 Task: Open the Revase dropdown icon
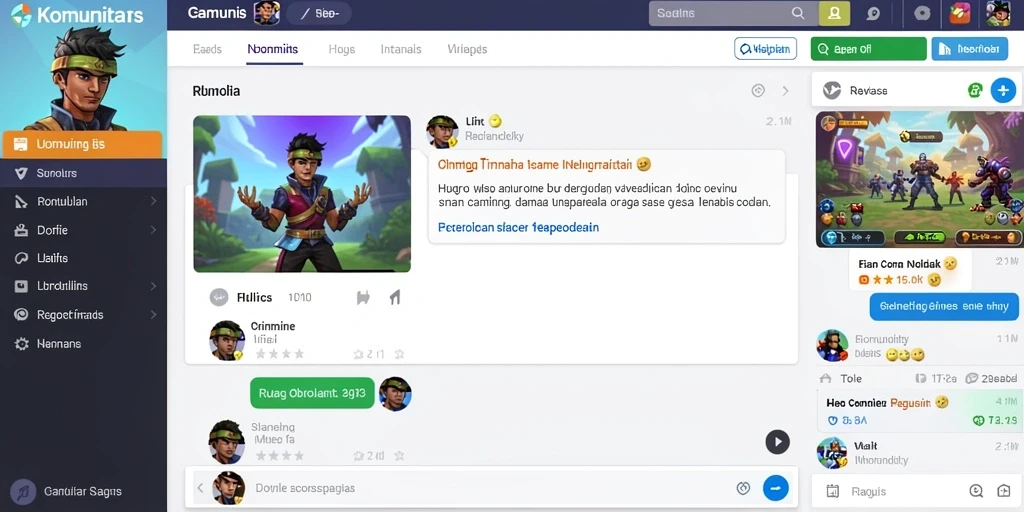[x=831, y=90]
